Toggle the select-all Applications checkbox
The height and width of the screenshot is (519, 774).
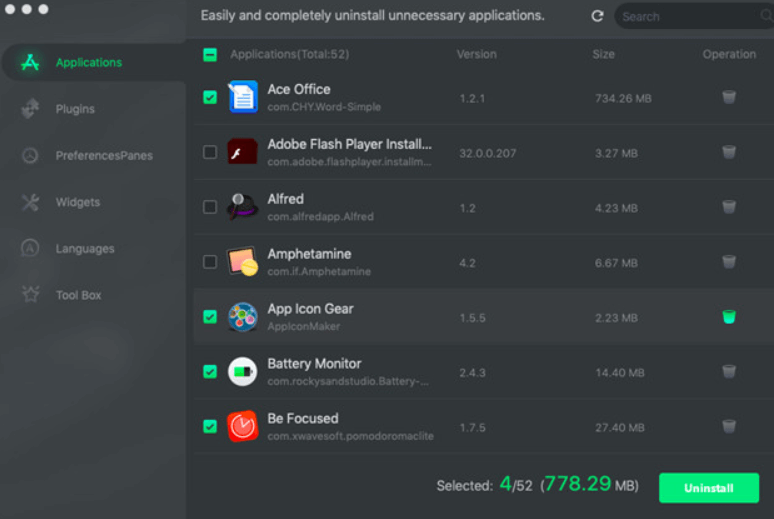click(x=210, y=55)
